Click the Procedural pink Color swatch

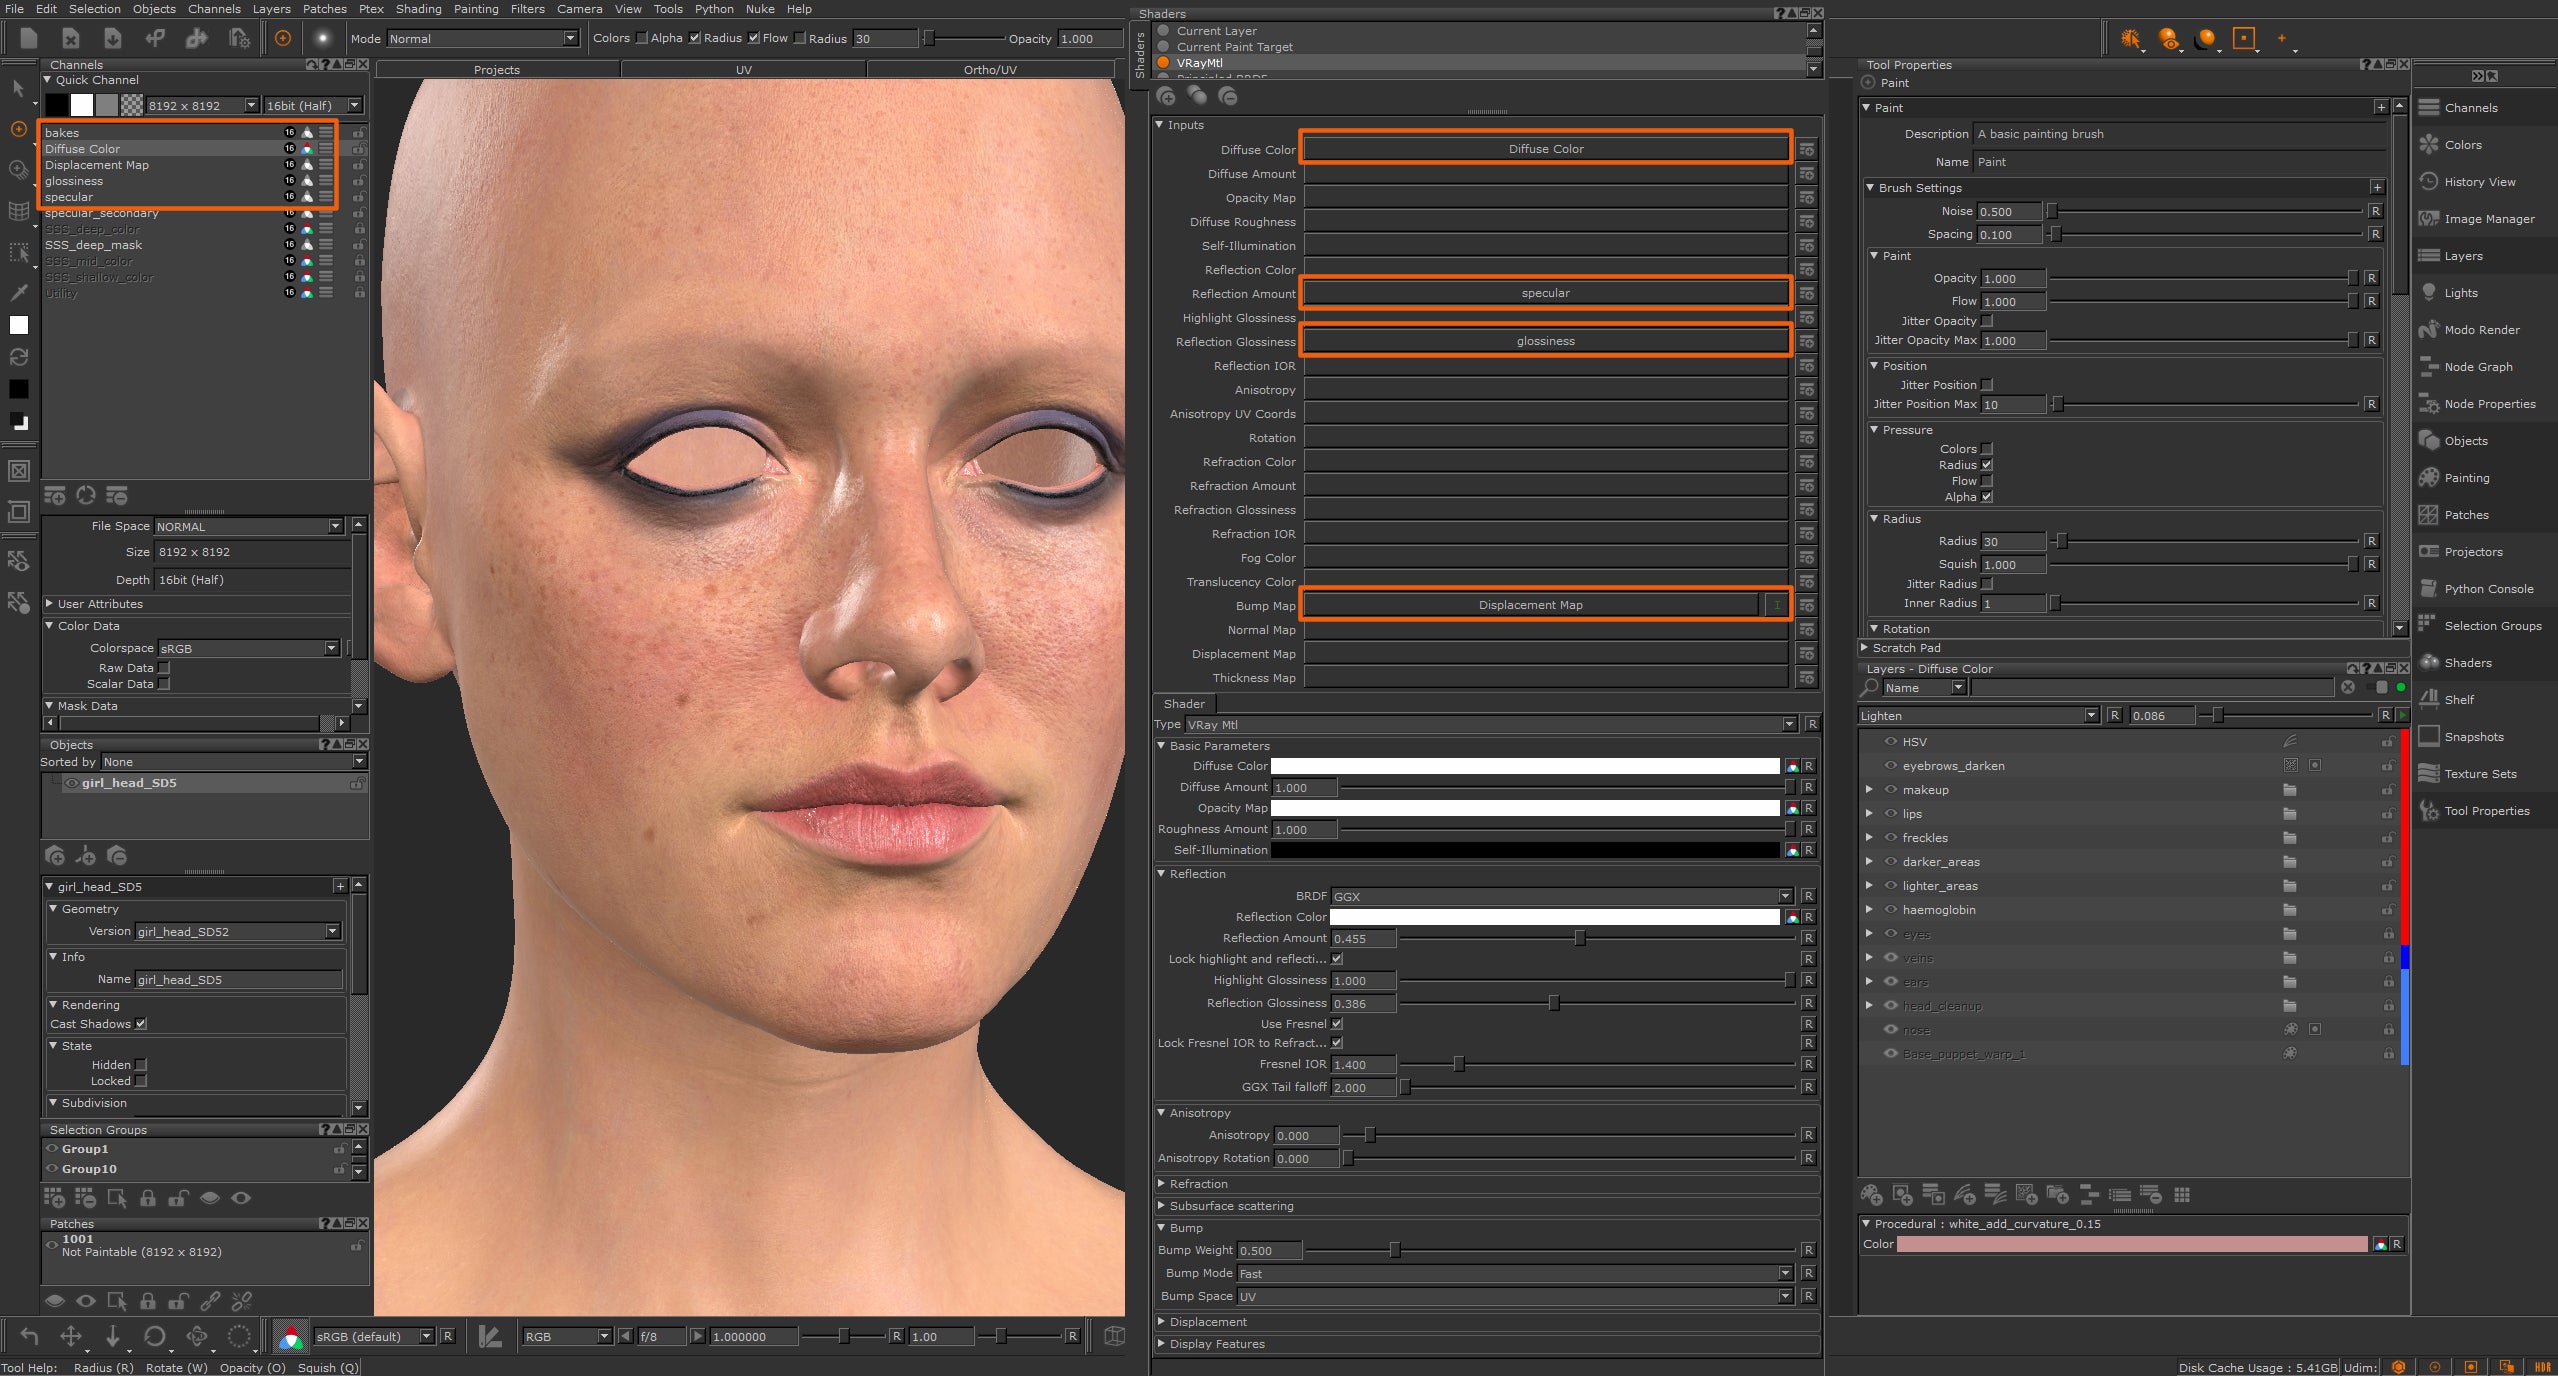click(2131, 1244)
